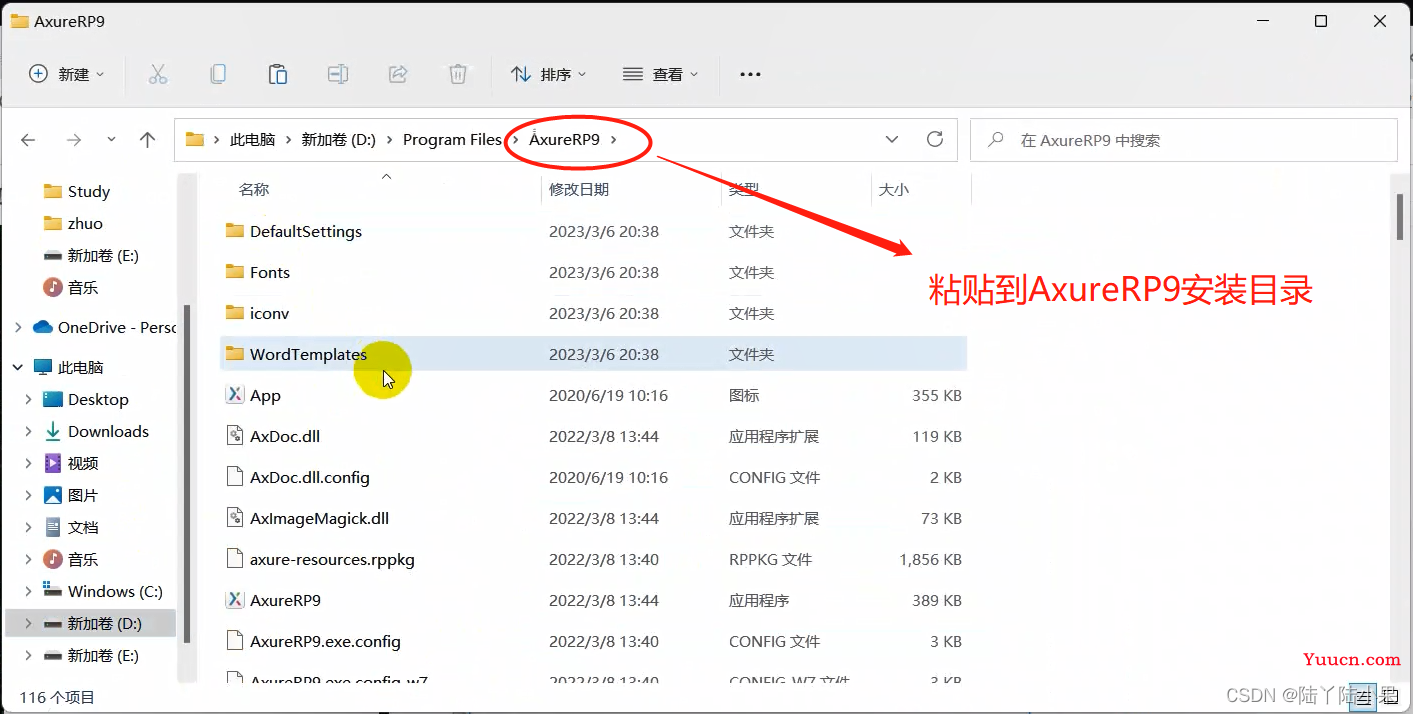Click the Delete trash icon
This screenshot has width=1413, height=714.
(457, 74)
